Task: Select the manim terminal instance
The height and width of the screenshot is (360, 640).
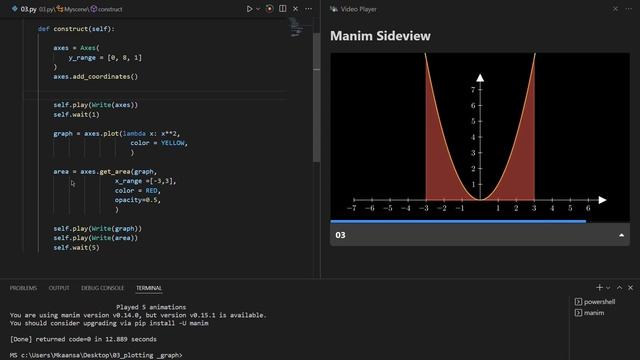Action: coord(589,313)
